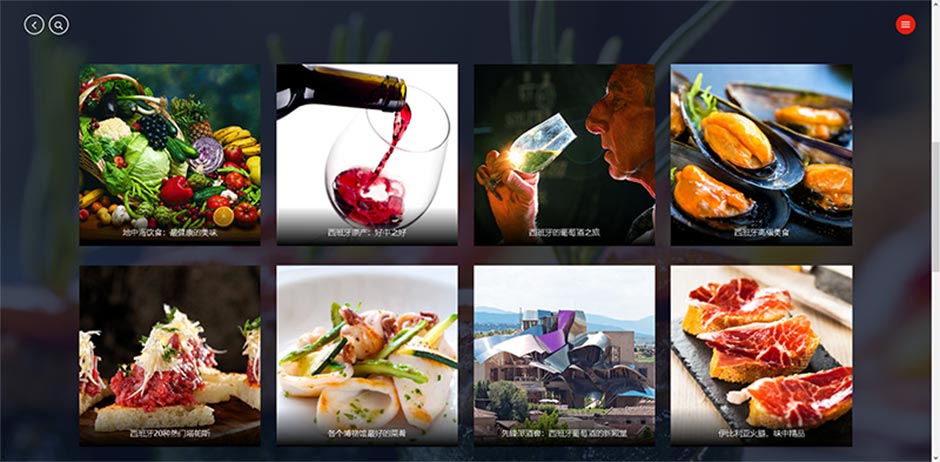Image resolution: width=940 pixels, height=462 pixels.
Task: Click the caption under the squid dish
Action: [x=367, y=433]
